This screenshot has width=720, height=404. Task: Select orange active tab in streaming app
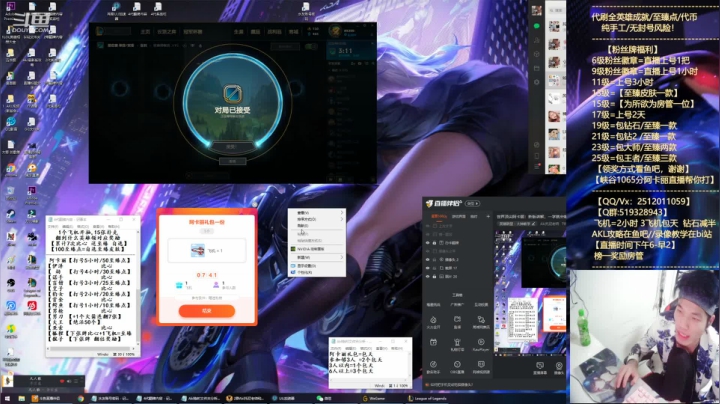pyautogui.click(x=439, y=216)
